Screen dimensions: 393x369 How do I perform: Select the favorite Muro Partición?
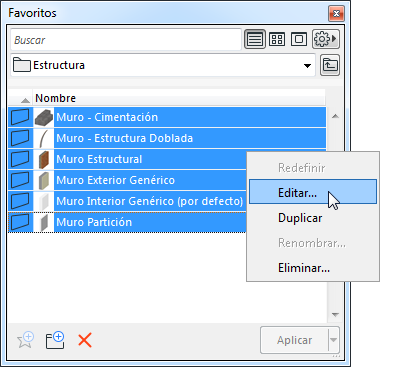pyautogui.click(x=127, y=222)
